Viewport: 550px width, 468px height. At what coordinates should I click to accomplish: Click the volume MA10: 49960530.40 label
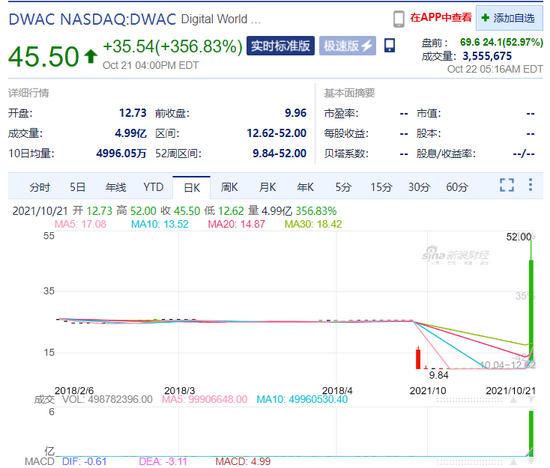coord(302,399)
